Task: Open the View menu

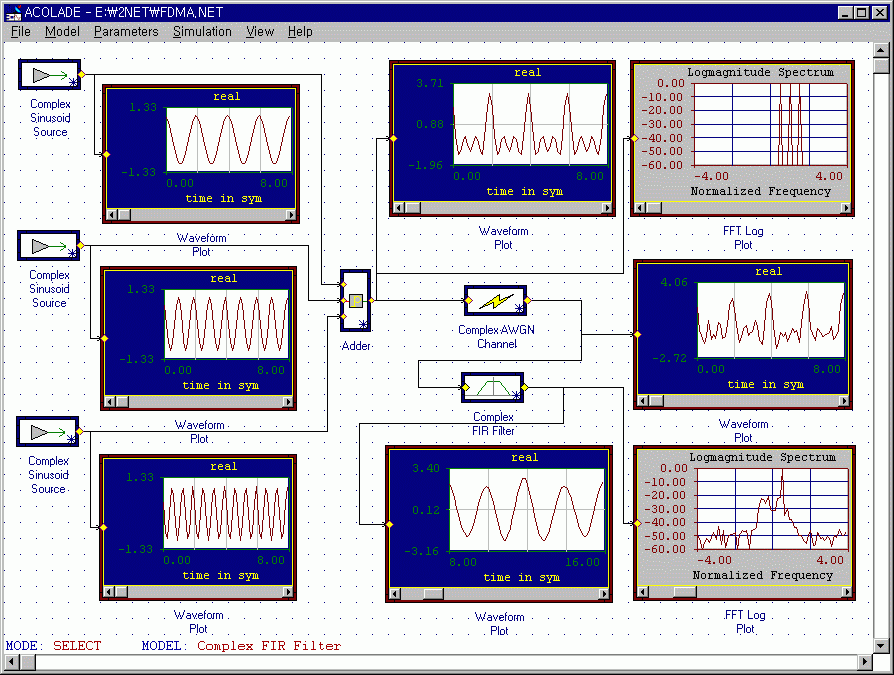Action: coord(260,31)
